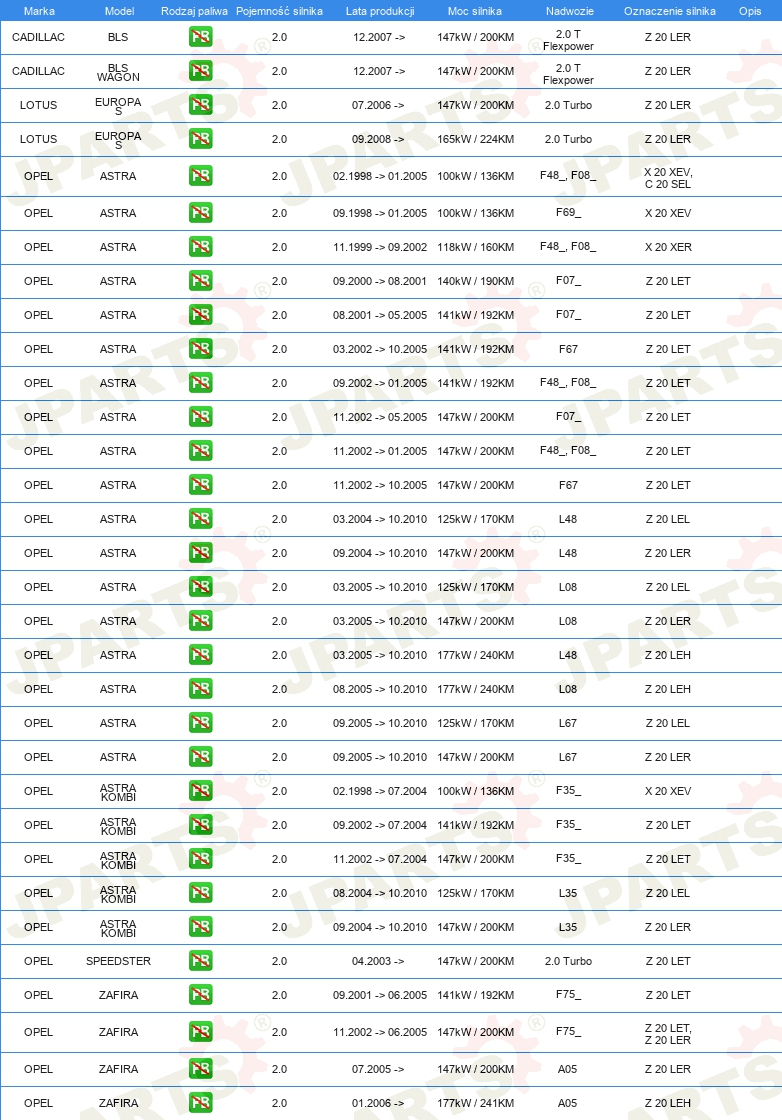Click the Marka column header
The height and width of the screenshot is (1120, 782).
(39, 11)
